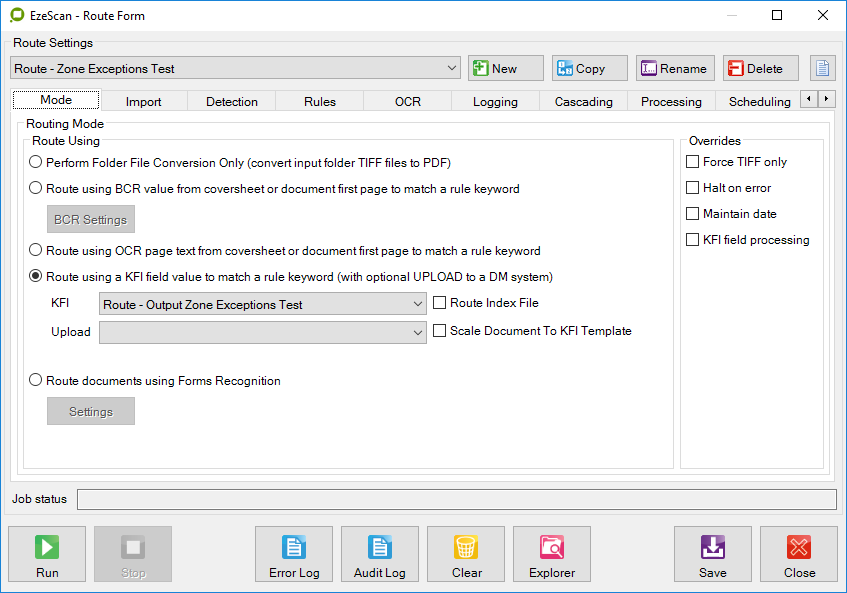
Task: Open Explorer from the bottom toolbar
Action: (552, 554)
